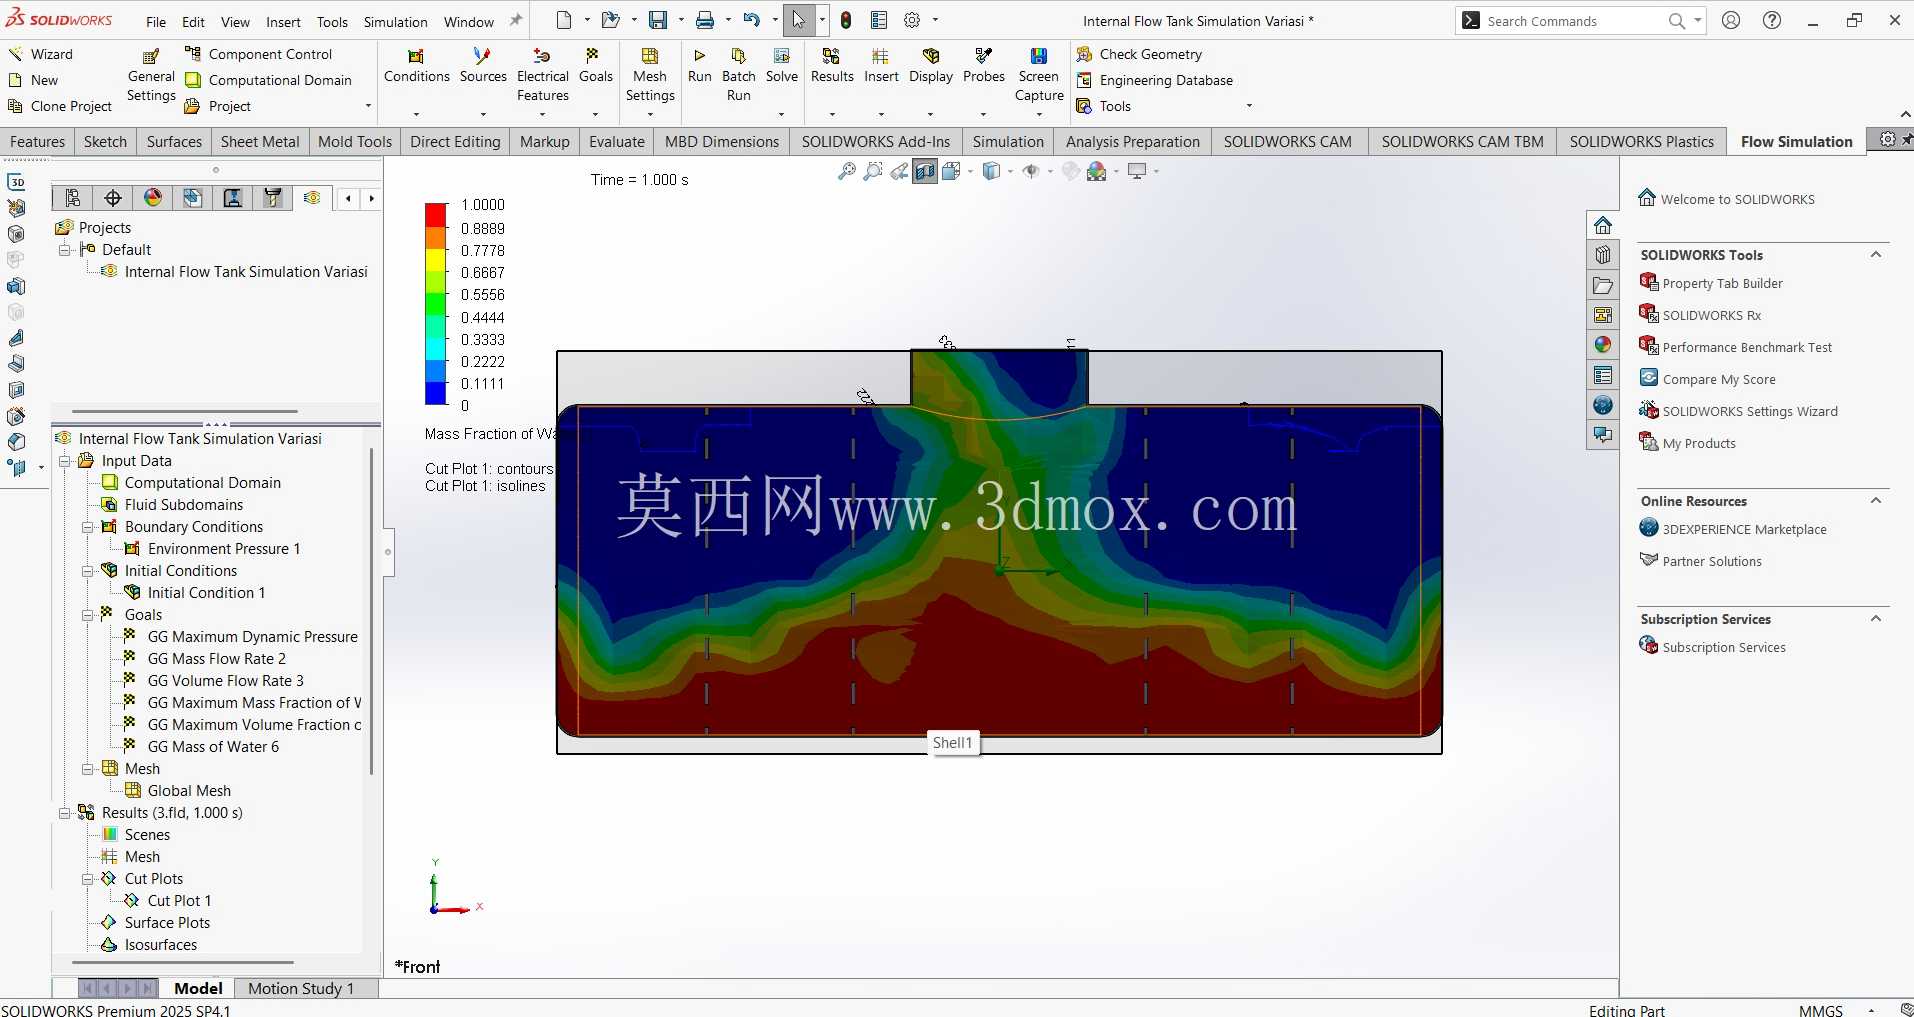Viewport: 1914px width, 1017px height.
Task: Collapse the Goals tree node
Action: click(88, 615)
